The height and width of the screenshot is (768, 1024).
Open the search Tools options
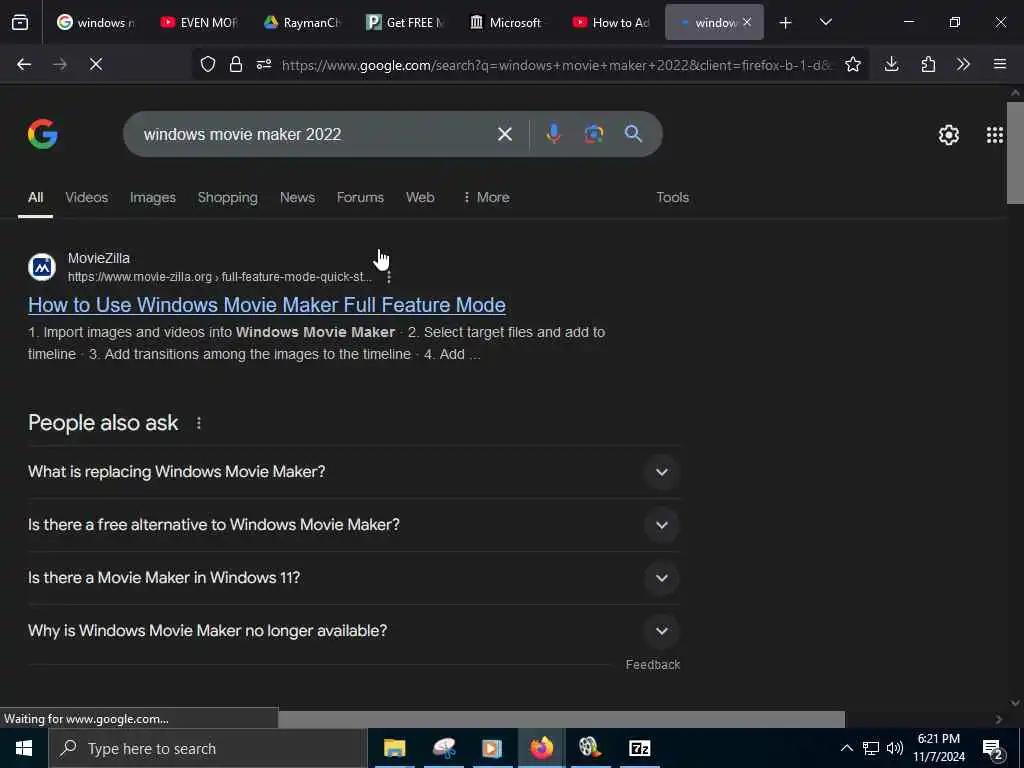click(x=672, y=197)
